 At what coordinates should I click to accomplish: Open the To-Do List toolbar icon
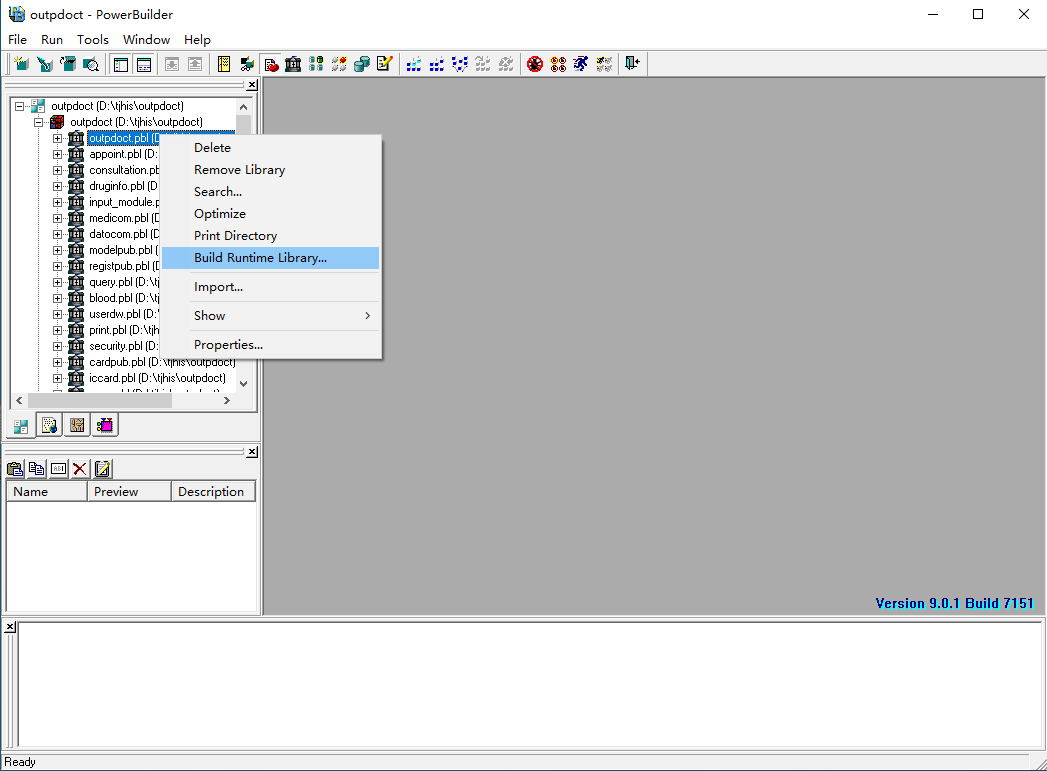tap(224, 64)
